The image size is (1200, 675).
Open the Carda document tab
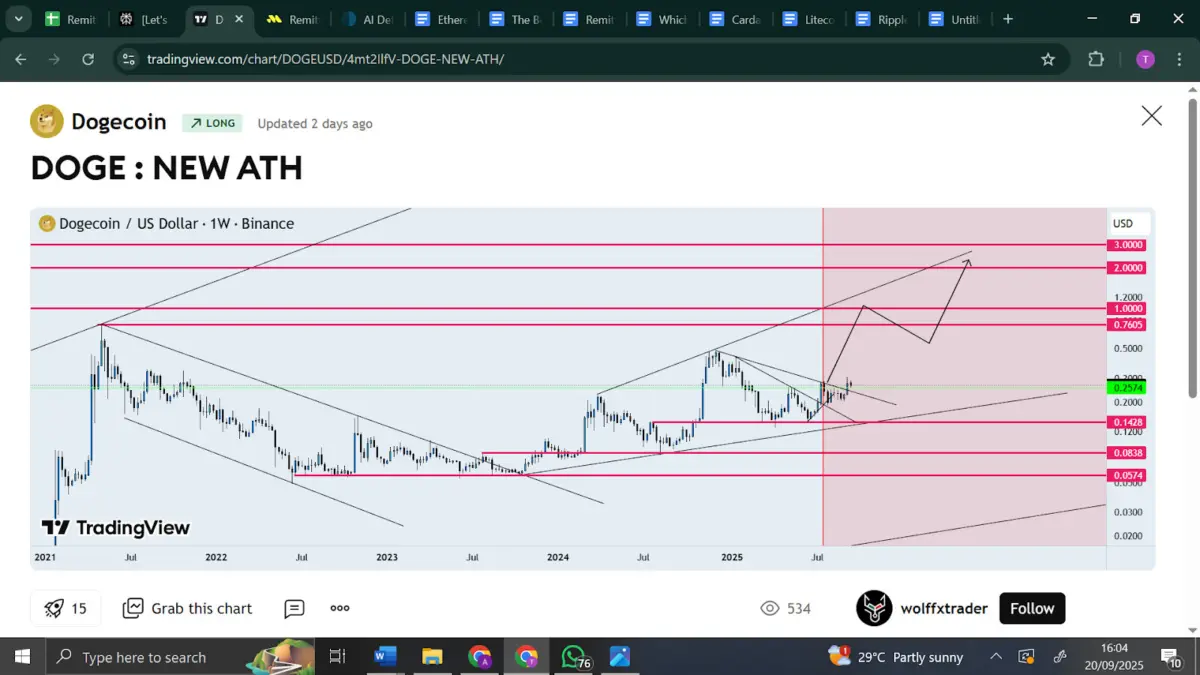(x=736, y=19)
